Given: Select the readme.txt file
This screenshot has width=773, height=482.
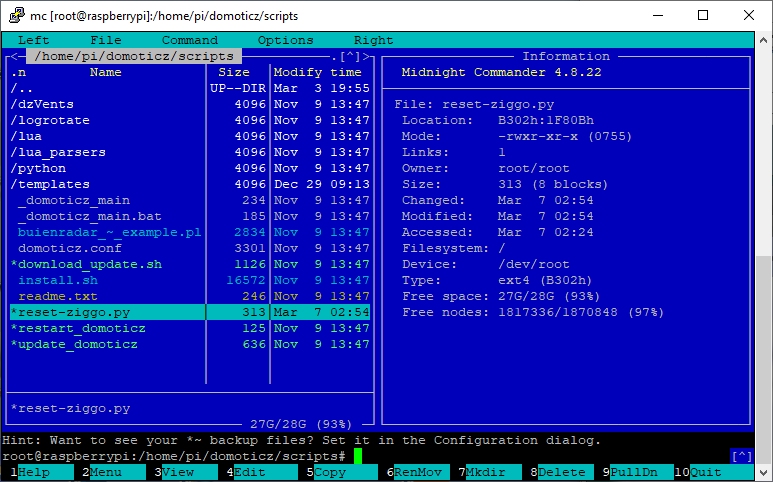Looking at the screenshot, I should click(190, 297).
